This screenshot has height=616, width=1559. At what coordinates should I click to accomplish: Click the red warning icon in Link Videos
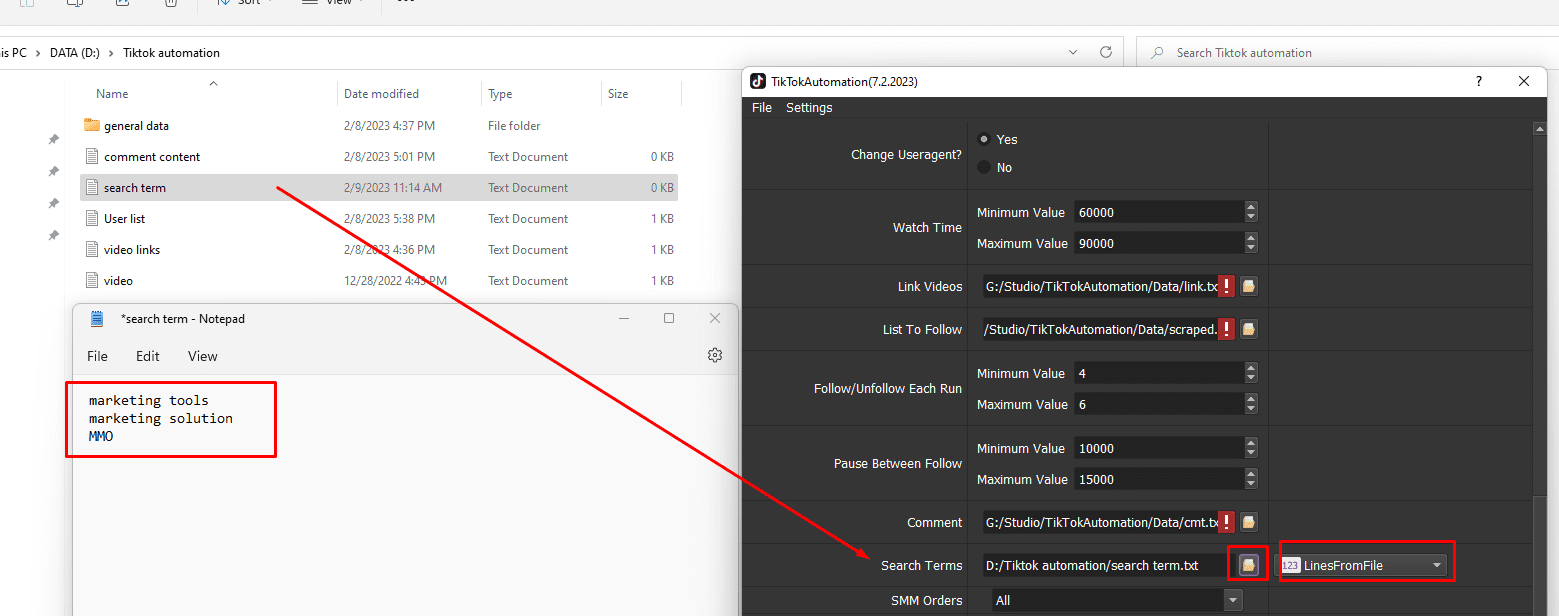1227,287
